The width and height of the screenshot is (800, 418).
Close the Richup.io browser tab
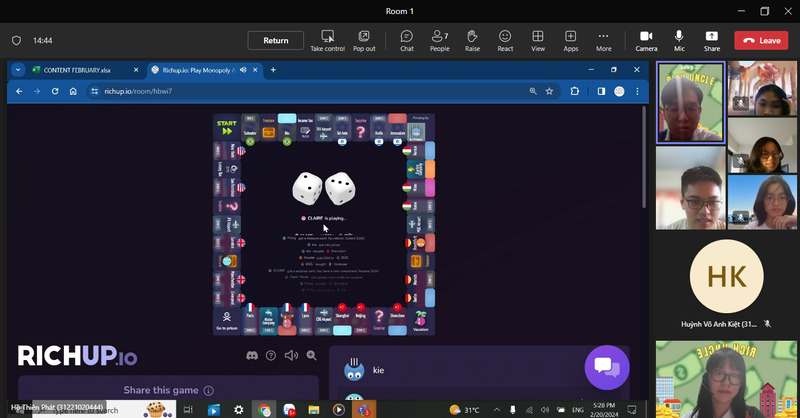click(x=256, y=70)
